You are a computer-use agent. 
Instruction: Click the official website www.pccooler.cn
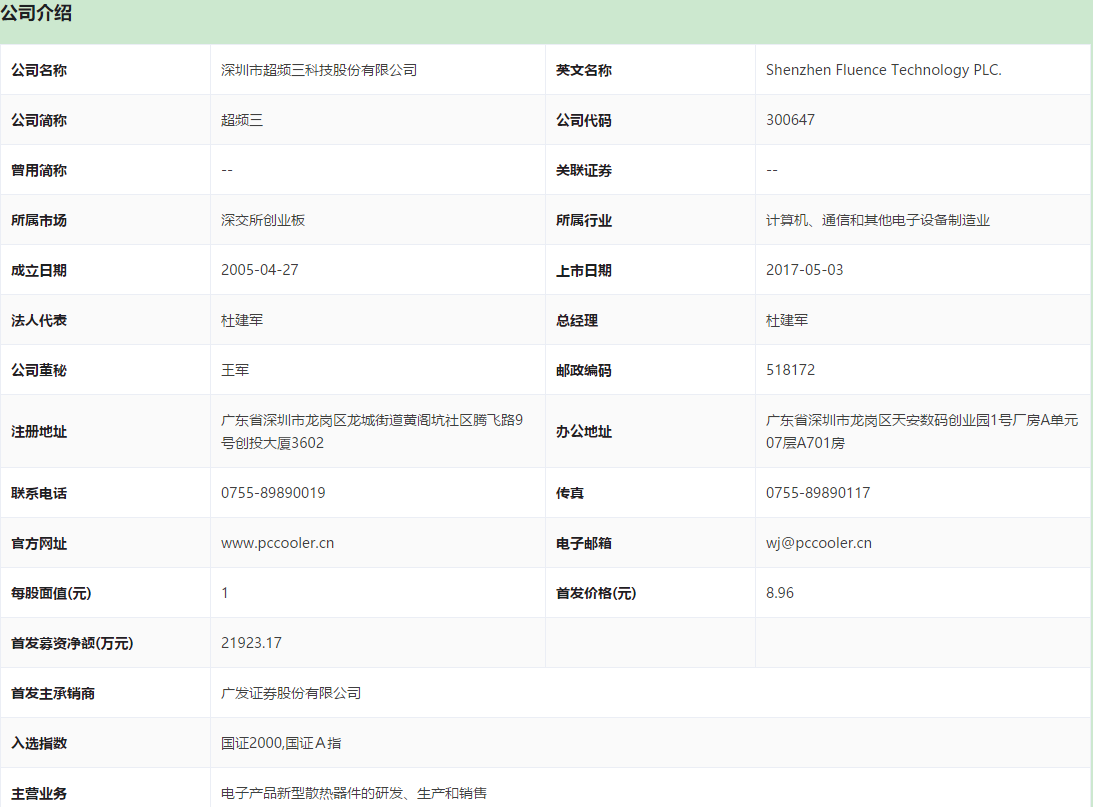pyautogui.click(x=277, y=543)
